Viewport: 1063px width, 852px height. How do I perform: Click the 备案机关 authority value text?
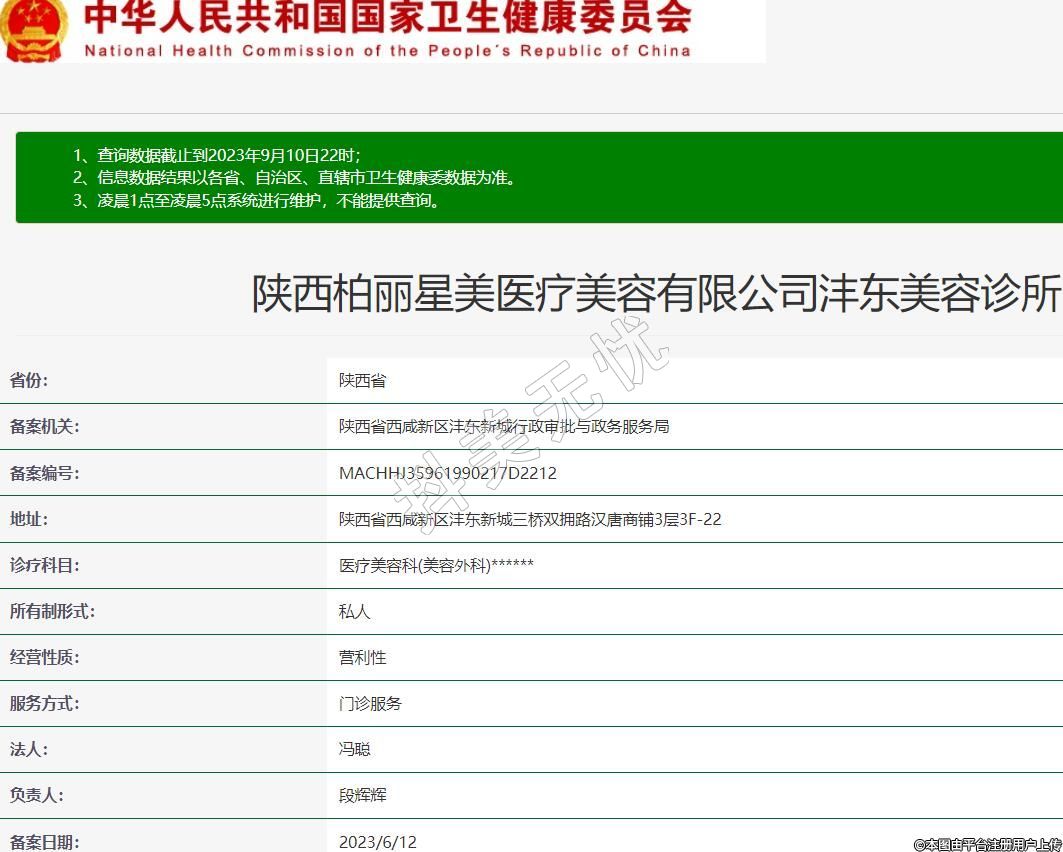coord(504,426)
